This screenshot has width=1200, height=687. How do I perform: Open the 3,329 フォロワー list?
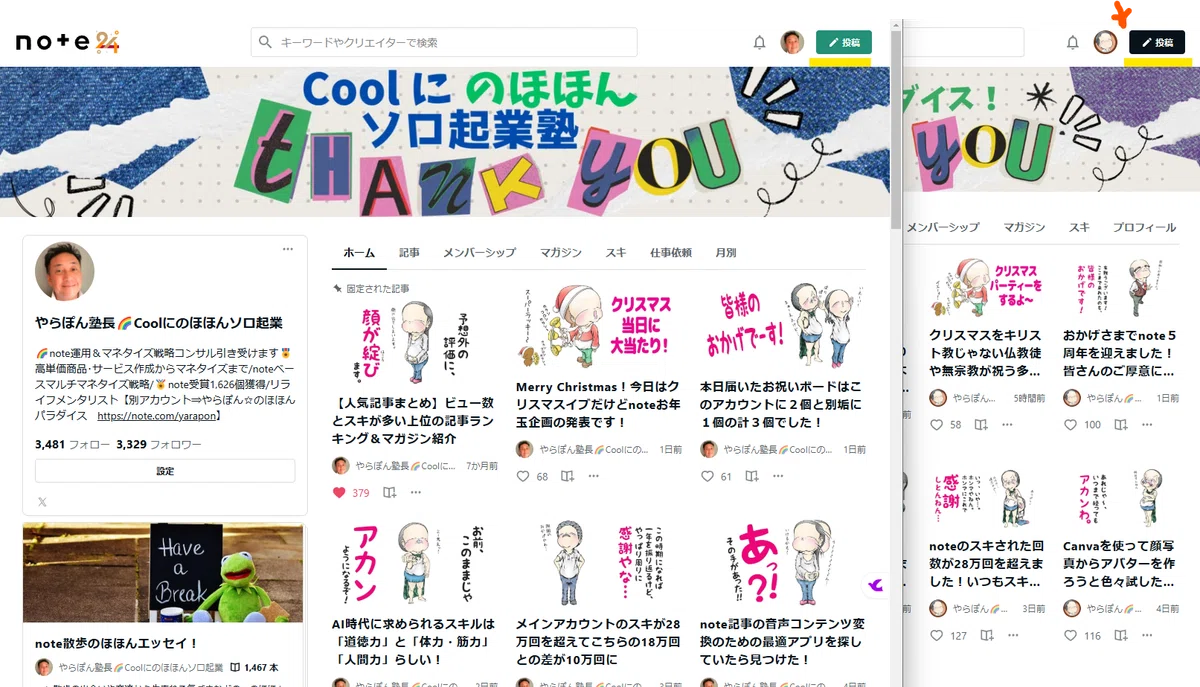click(x=159, y=444)
